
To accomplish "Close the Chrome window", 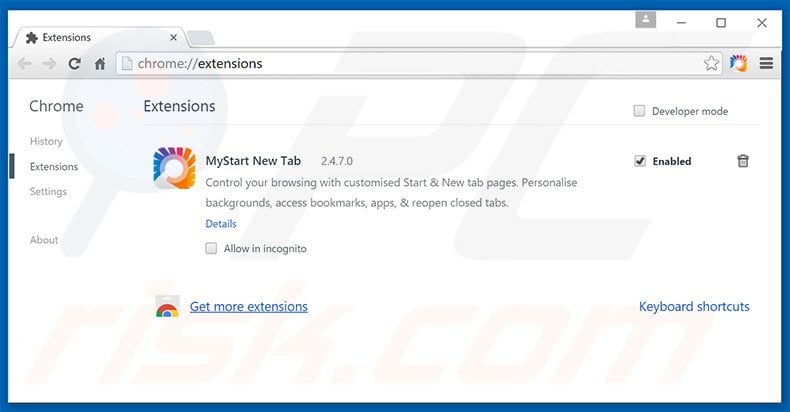I will click(762, 23).
